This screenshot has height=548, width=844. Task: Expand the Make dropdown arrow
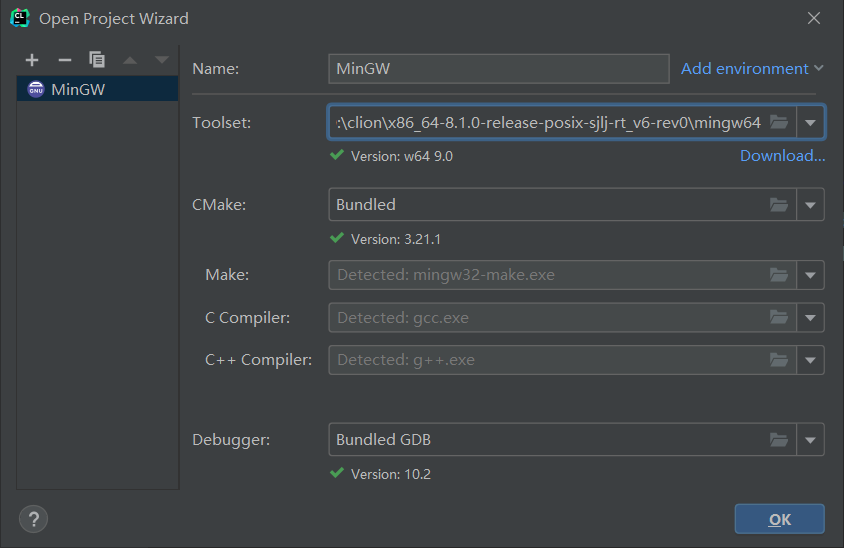810,275
